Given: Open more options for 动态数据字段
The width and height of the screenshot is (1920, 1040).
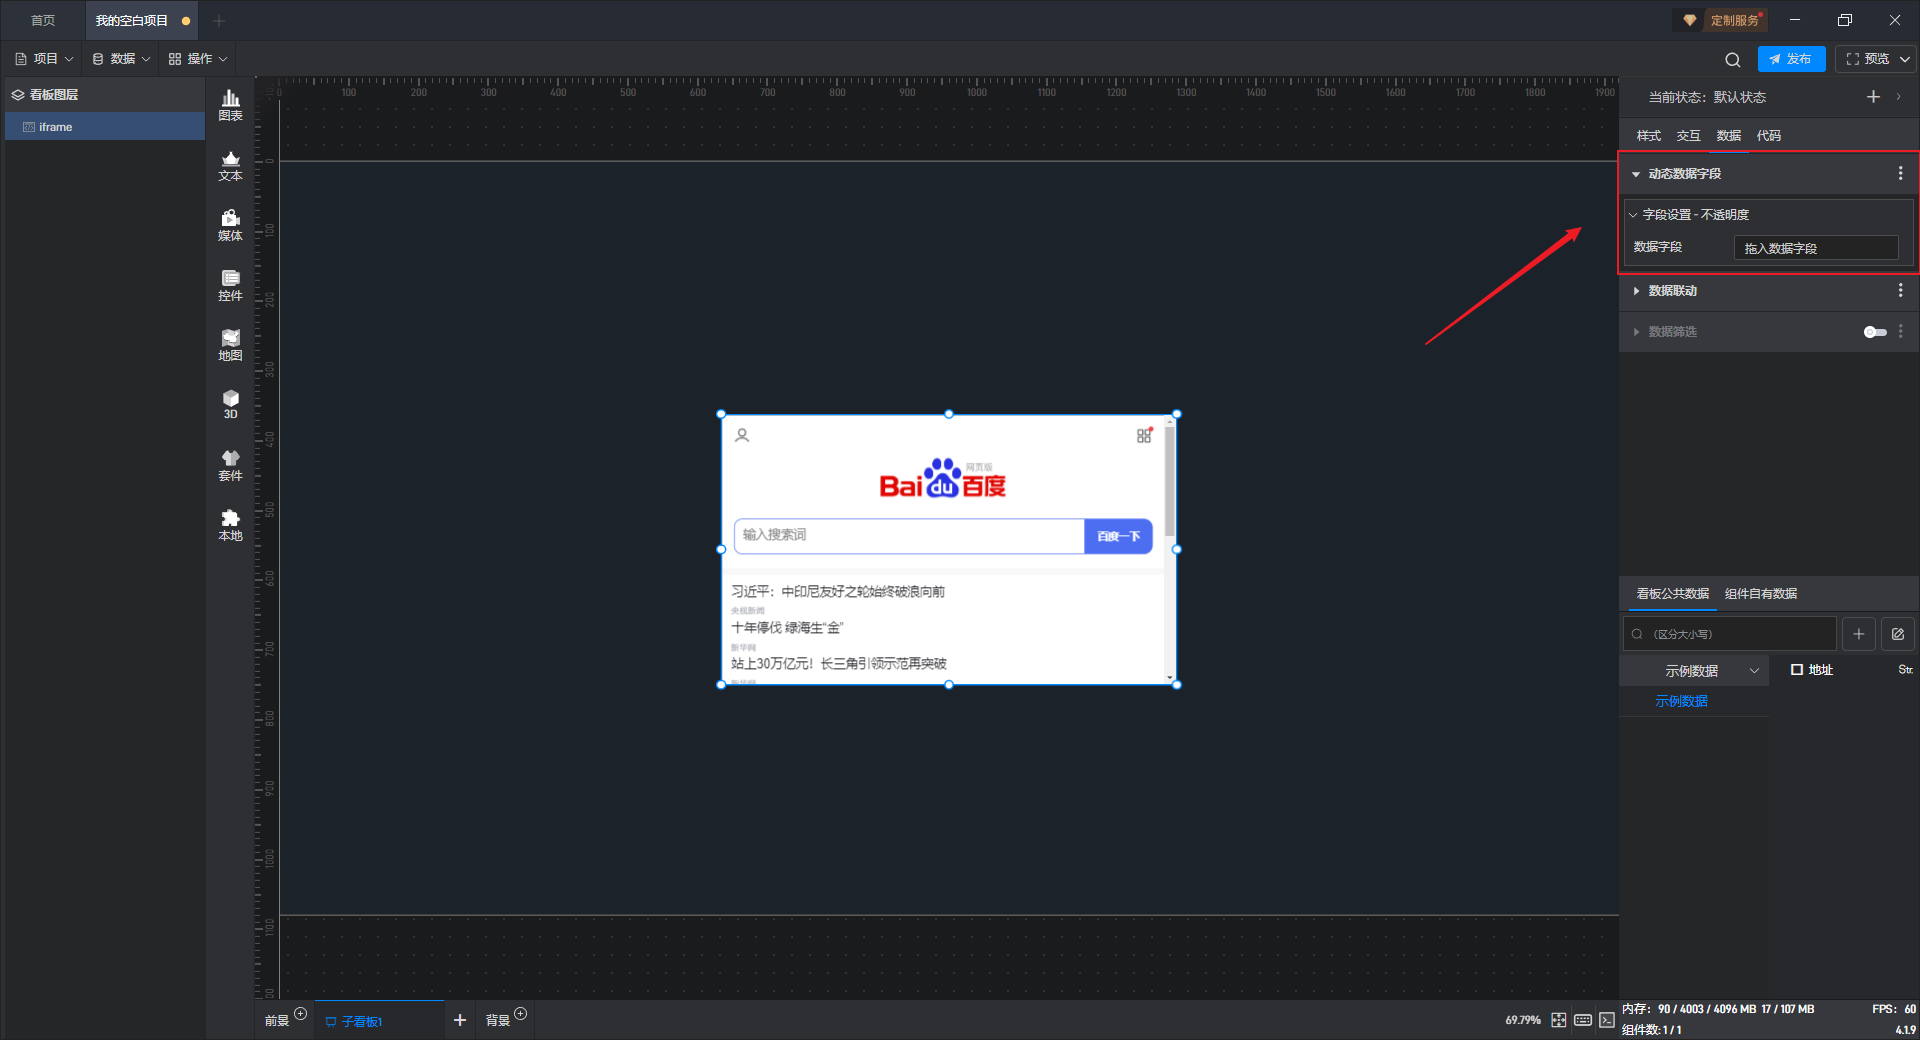Looking at the screenshot, I should click(1900, 173).
